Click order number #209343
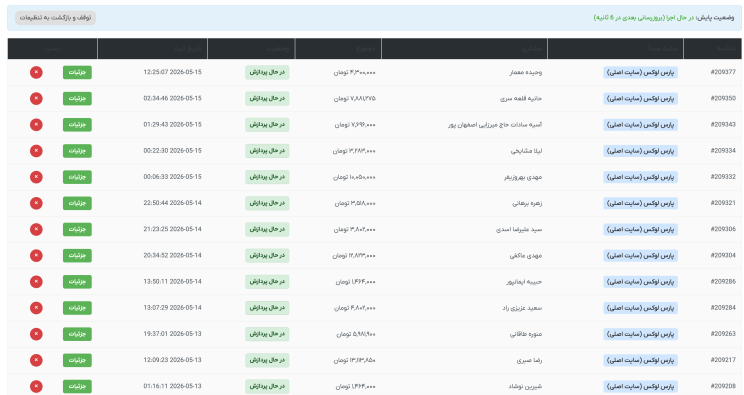Viewport: 744px width, 395px height. [x=723, y=124]
